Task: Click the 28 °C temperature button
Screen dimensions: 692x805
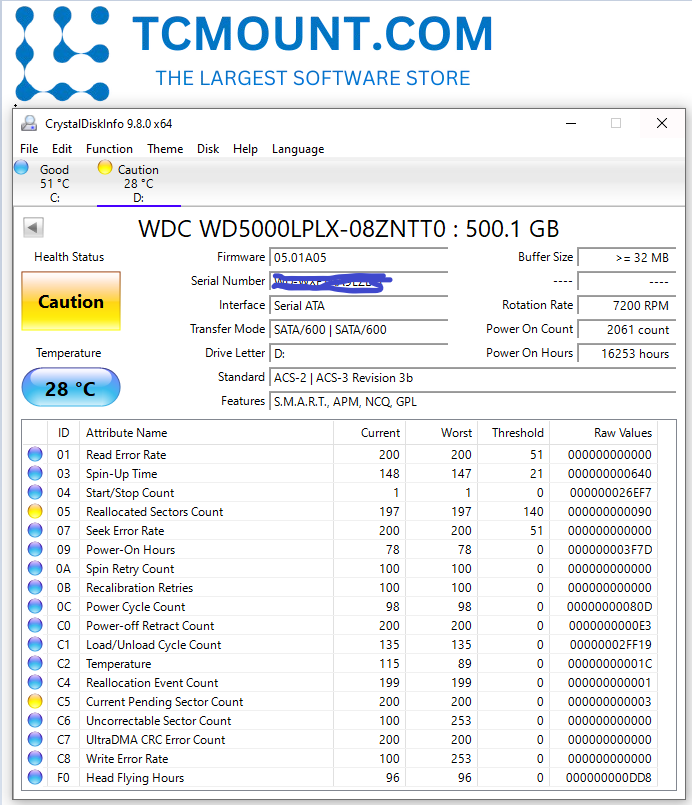Action: pos(70,388)
